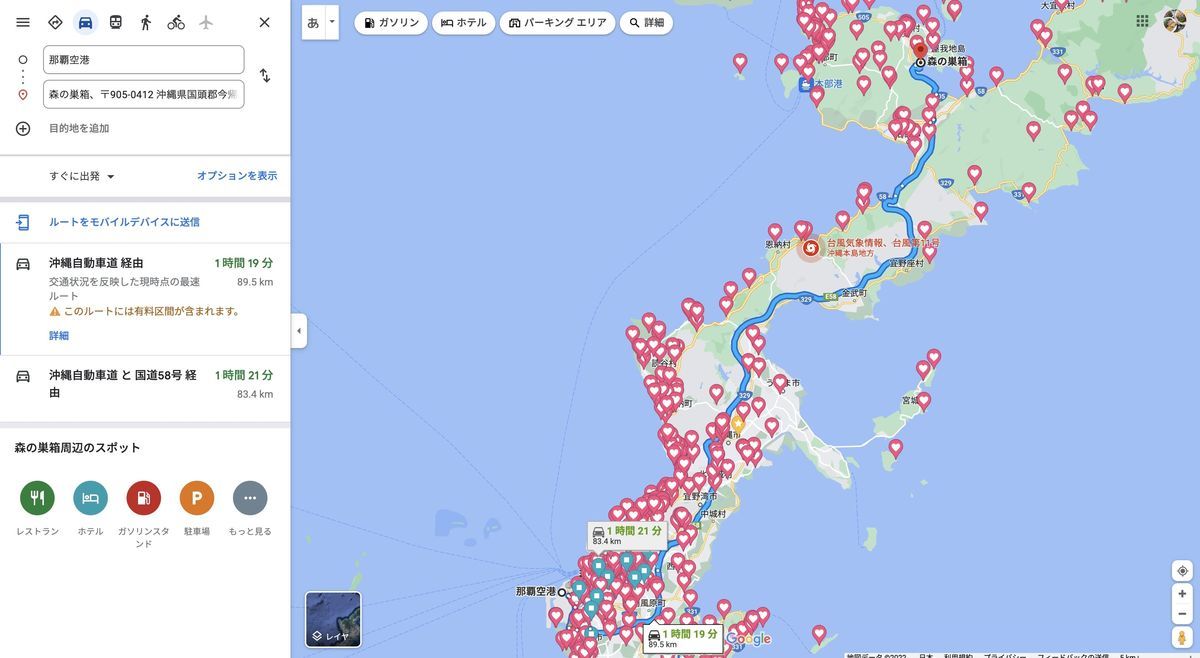1200x658 pixels.
Task: Search nearby 駐車場
Action: (197, 498)
